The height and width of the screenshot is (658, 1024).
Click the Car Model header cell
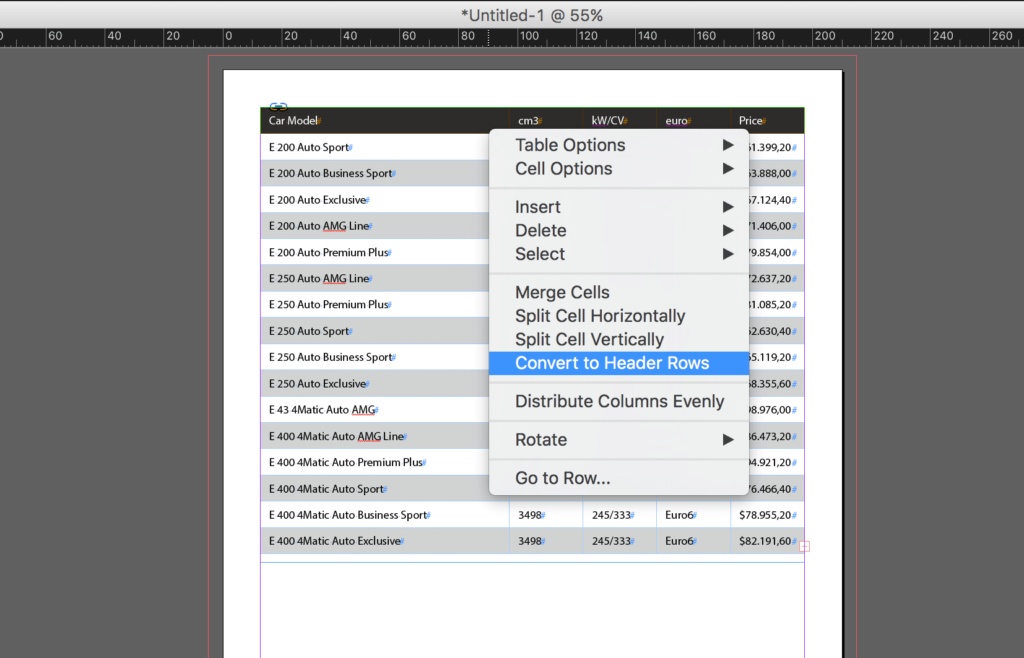point(385,121)
